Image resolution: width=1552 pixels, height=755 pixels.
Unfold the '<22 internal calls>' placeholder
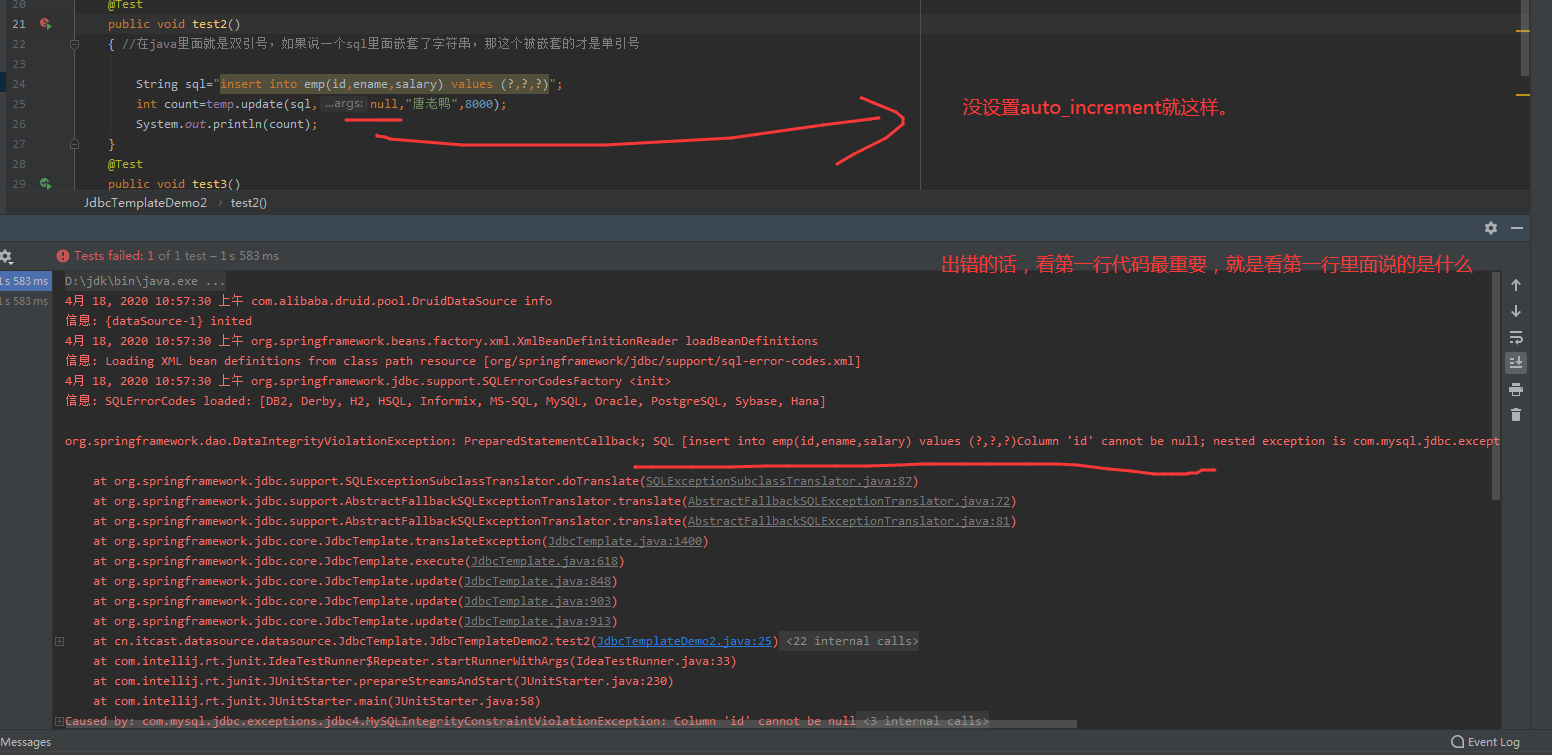click(x=851, y=641)
